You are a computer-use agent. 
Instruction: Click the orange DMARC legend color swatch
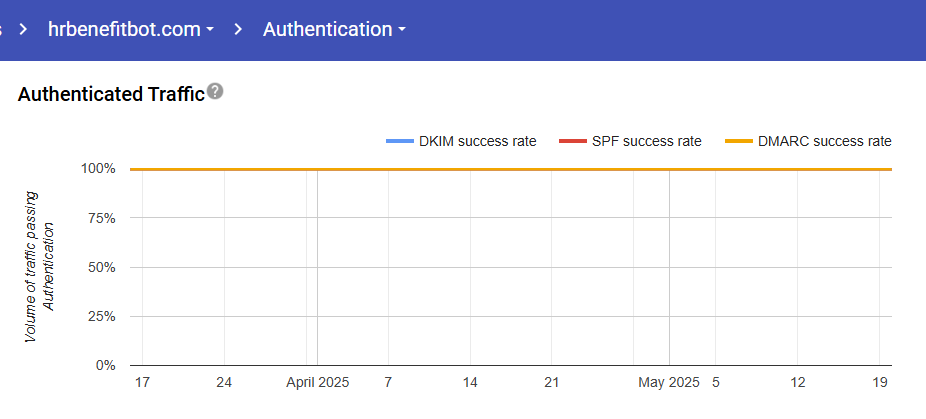tap(738, 141)
